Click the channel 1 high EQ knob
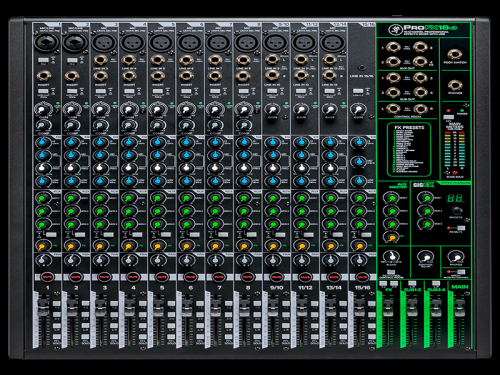 [x=42, y=143]
